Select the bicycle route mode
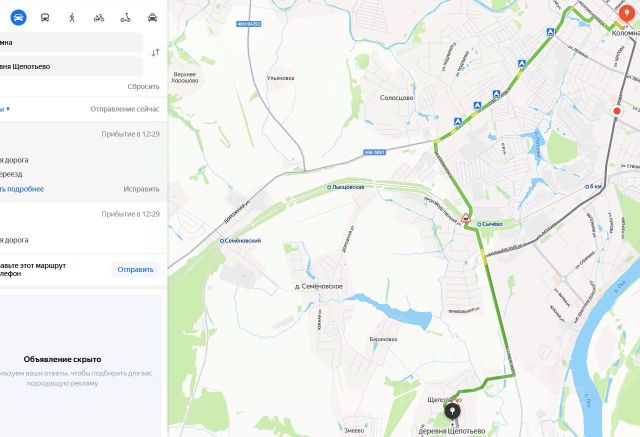 99,18
